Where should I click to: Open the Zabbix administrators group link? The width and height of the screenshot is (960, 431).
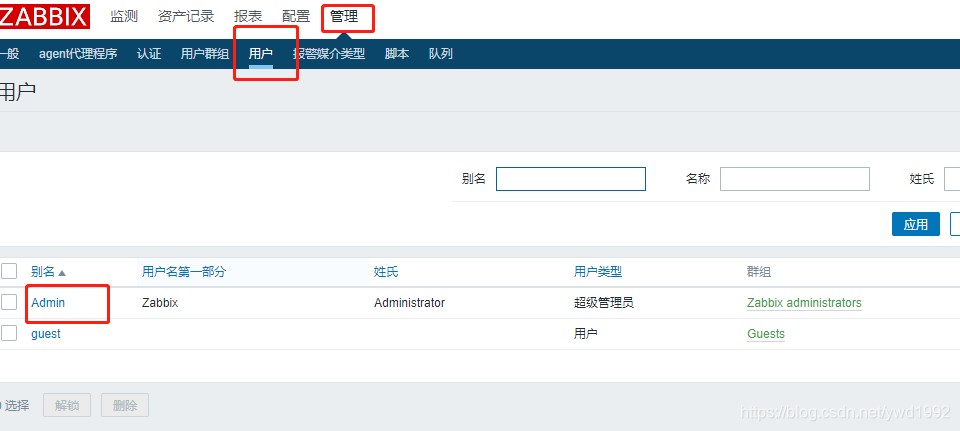(x=804, y=302)
